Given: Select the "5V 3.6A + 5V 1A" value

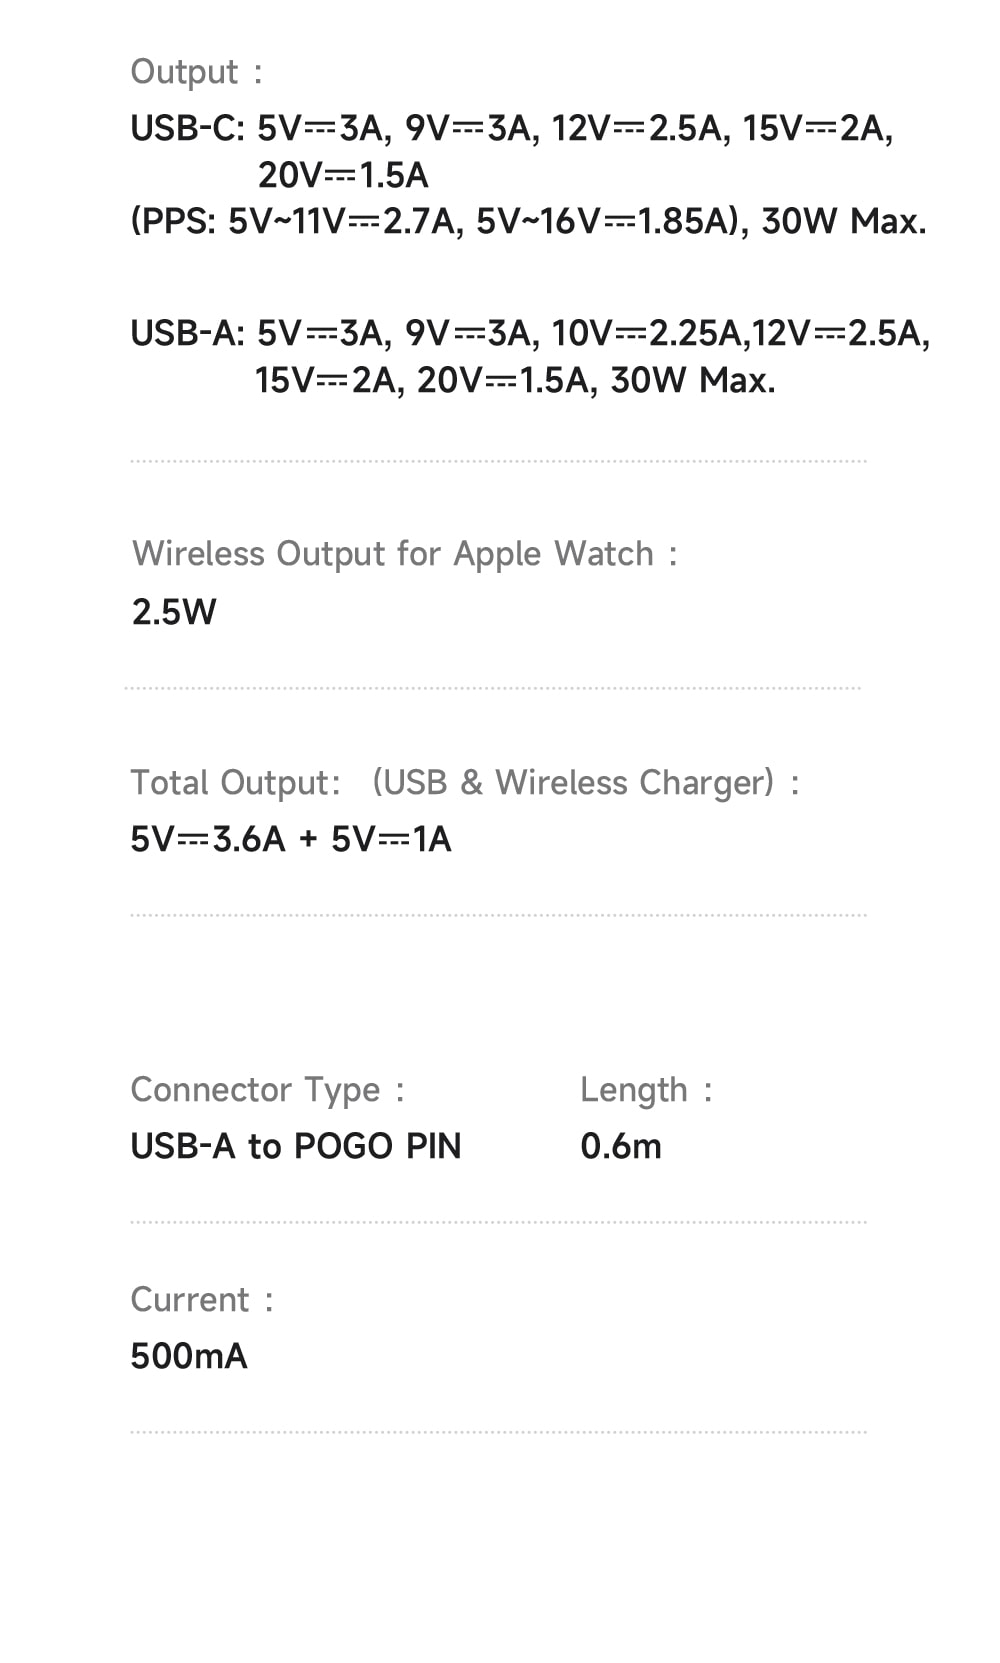Looking at the screenshot, I should coord(290,839).
